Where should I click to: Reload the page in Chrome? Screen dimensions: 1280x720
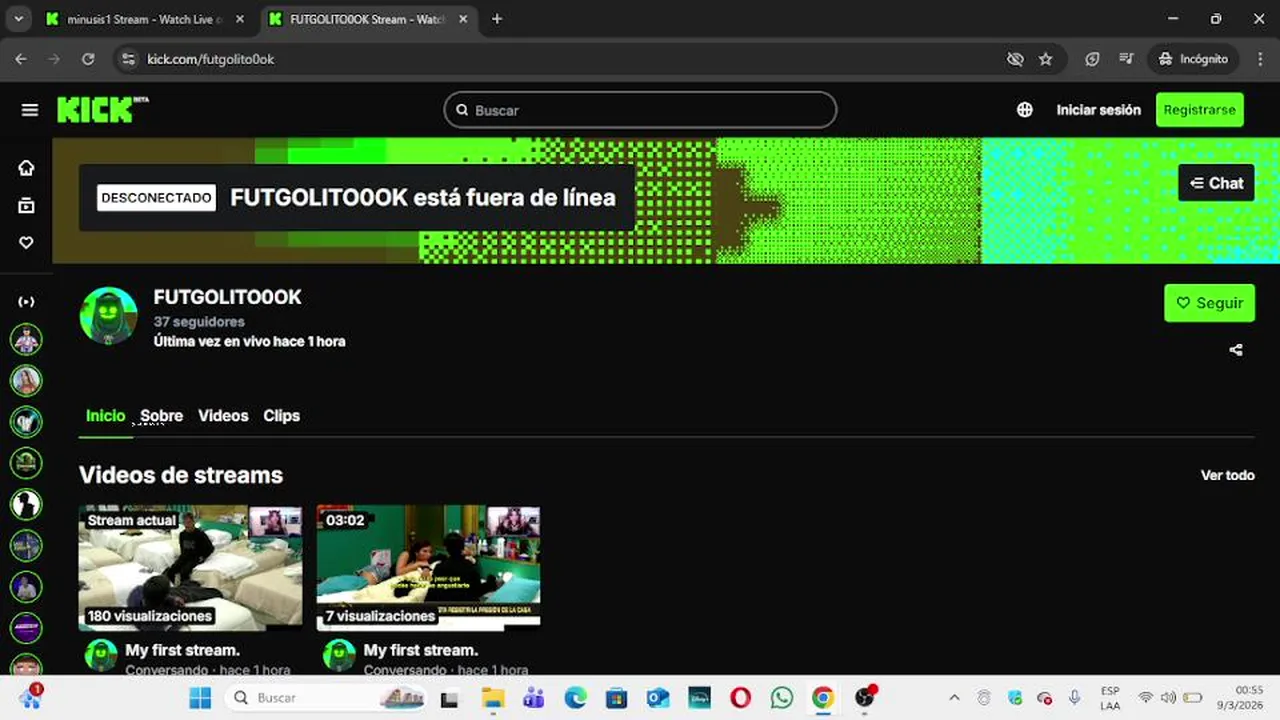[88, 59]
